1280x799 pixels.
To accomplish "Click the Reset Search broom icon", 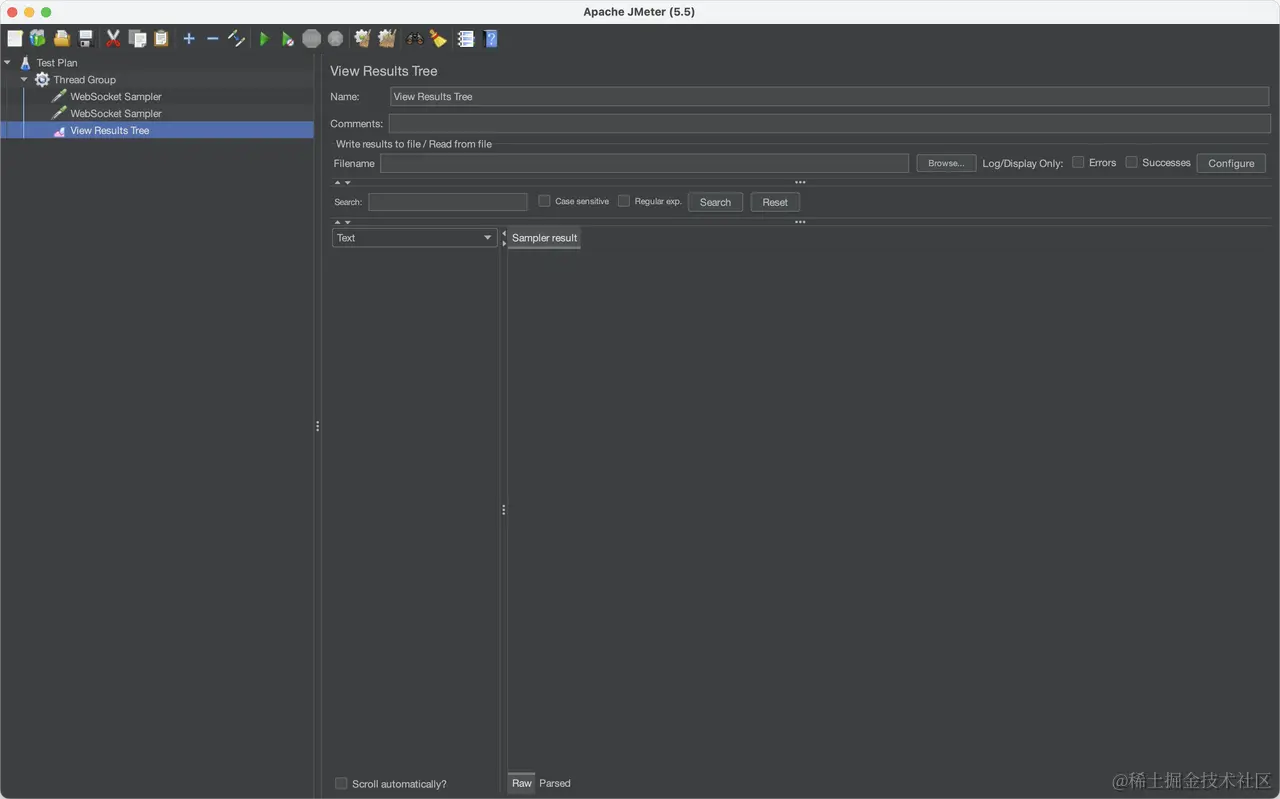I will pyautogui.click(x=438, y=39).
